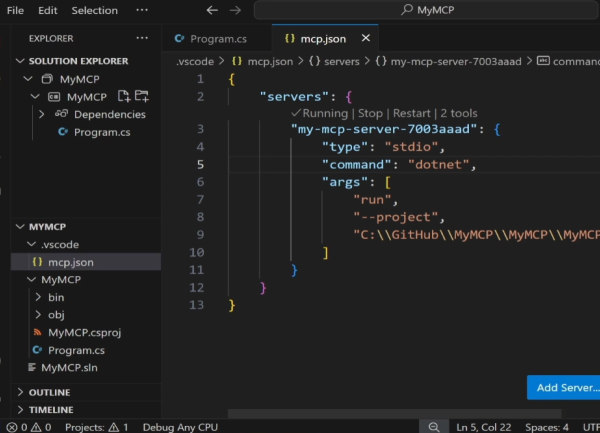Open the Selection menu

pyautogui.click(x=95, y=10)
